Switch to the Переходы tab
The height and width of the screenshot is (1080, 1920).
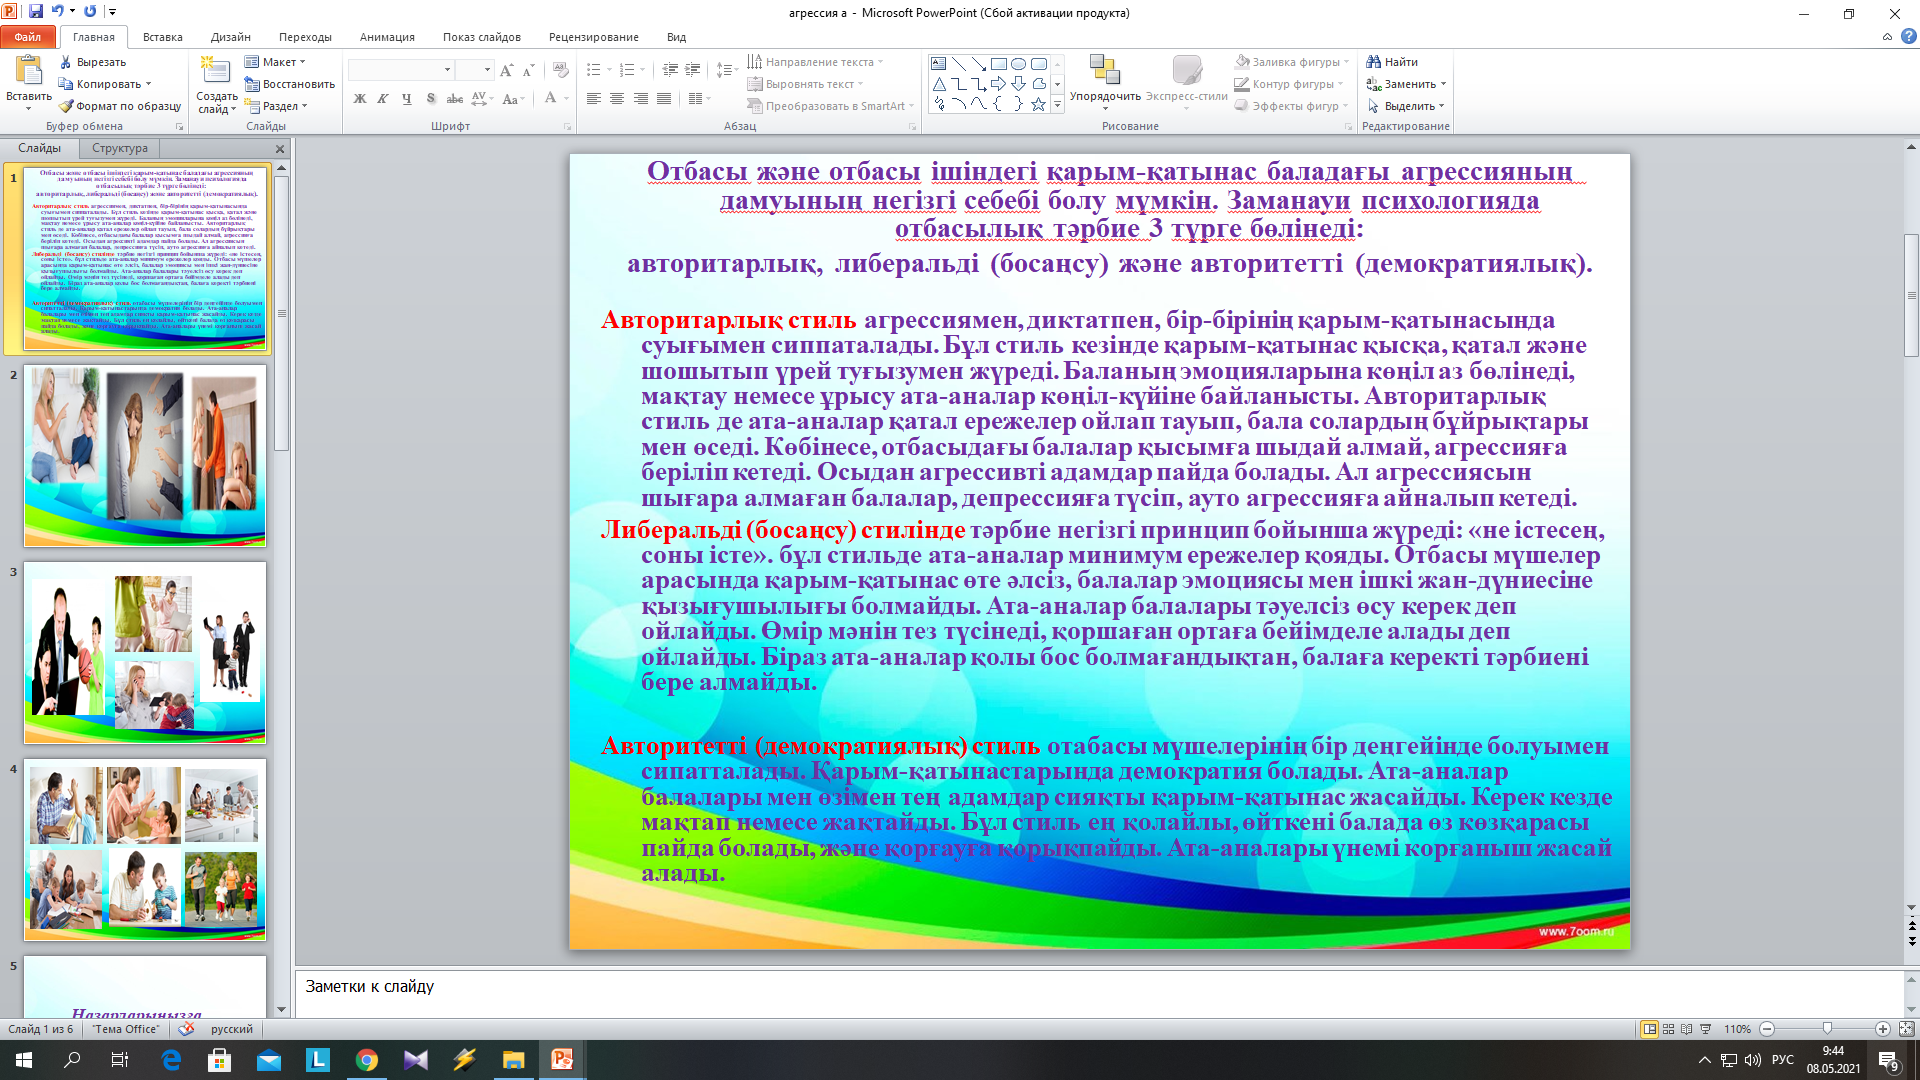[305, 37]
